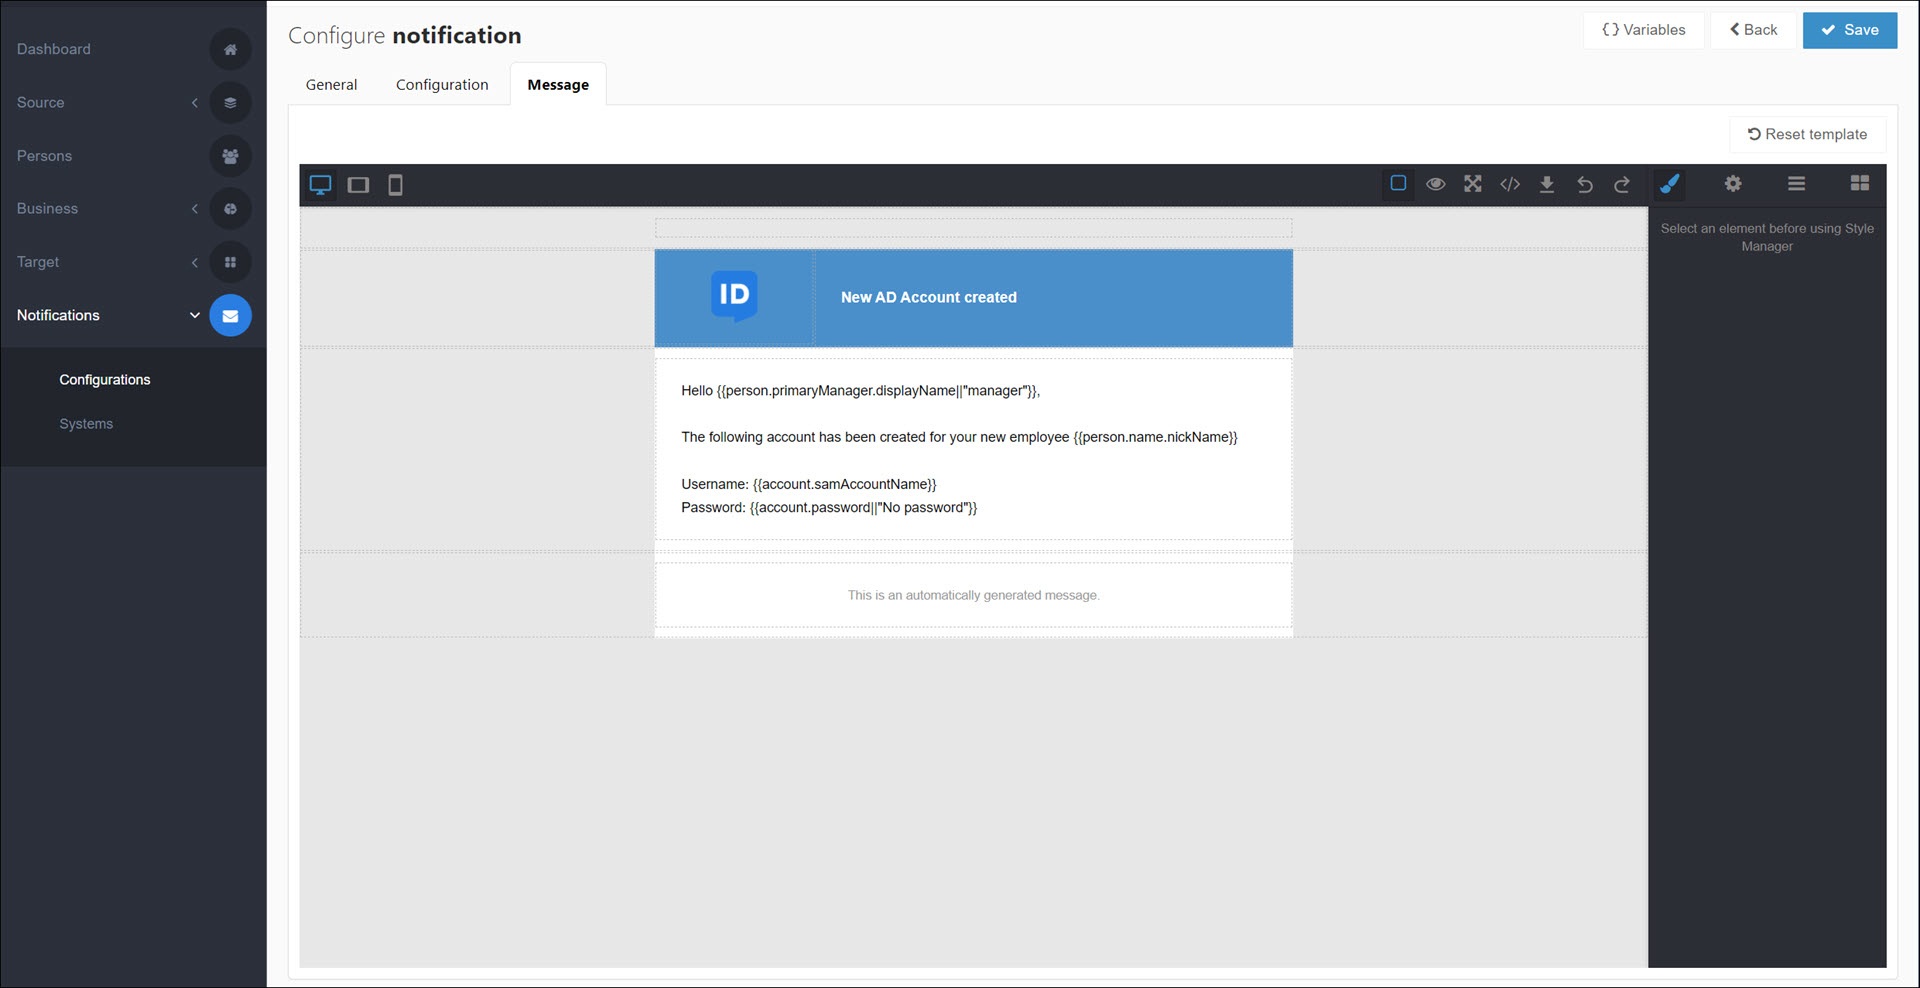Open Style Manager paintbrush panel
Viewport: 1920px width, 988px height.
point(1669,184)
